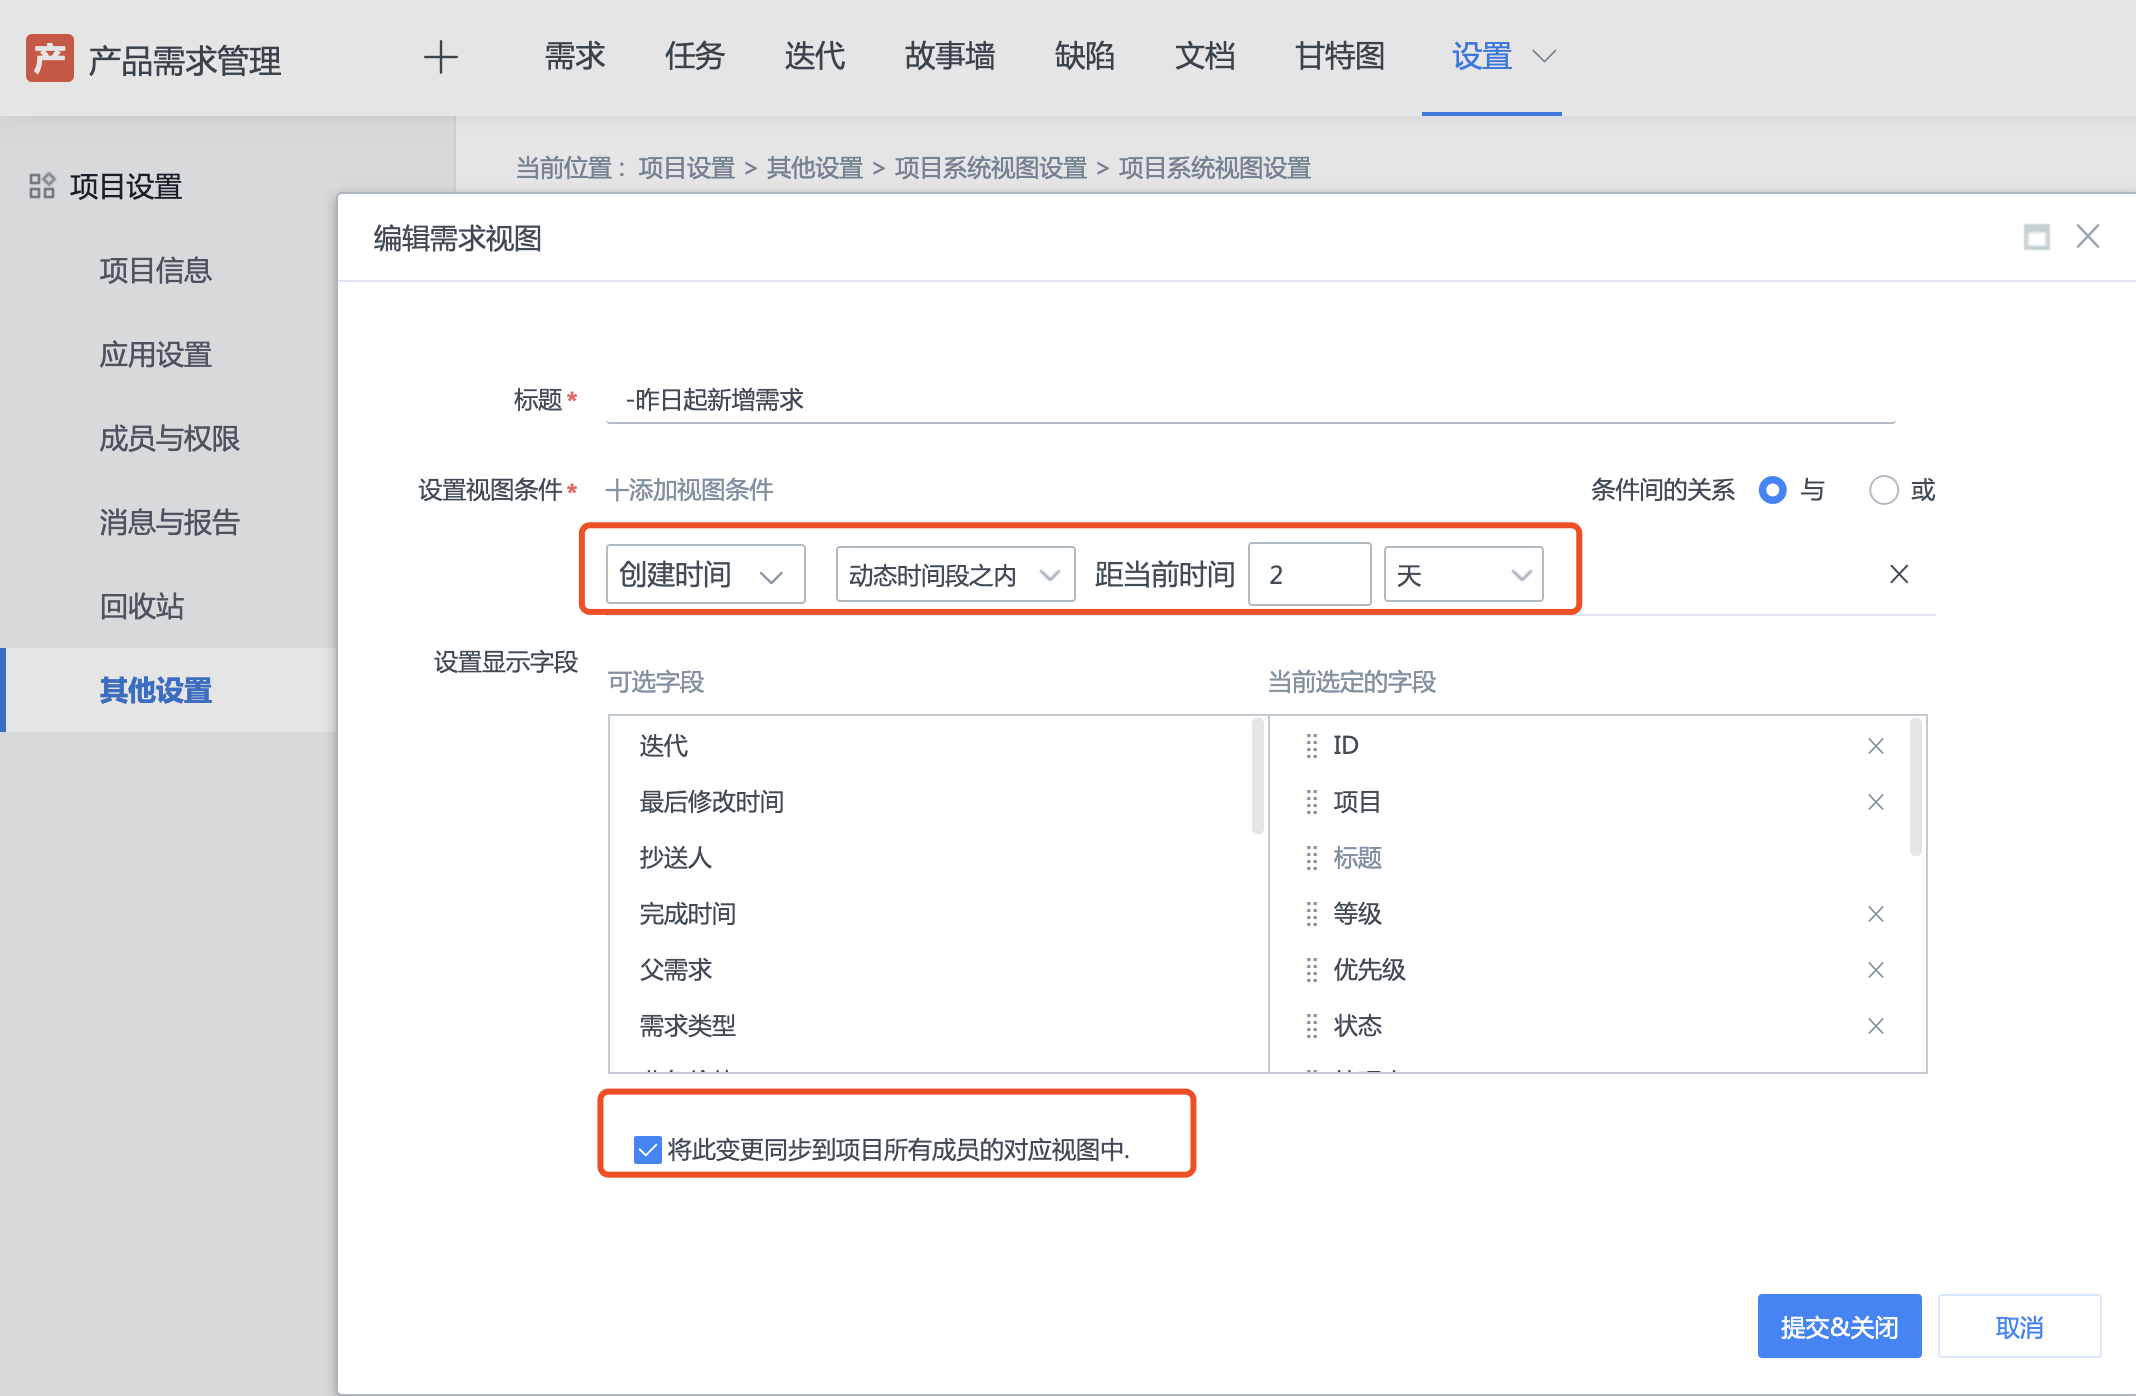Open the 创建时间 condition field dropdown
Viewport: 2136px width, 1396px height.
pos(705,574)
